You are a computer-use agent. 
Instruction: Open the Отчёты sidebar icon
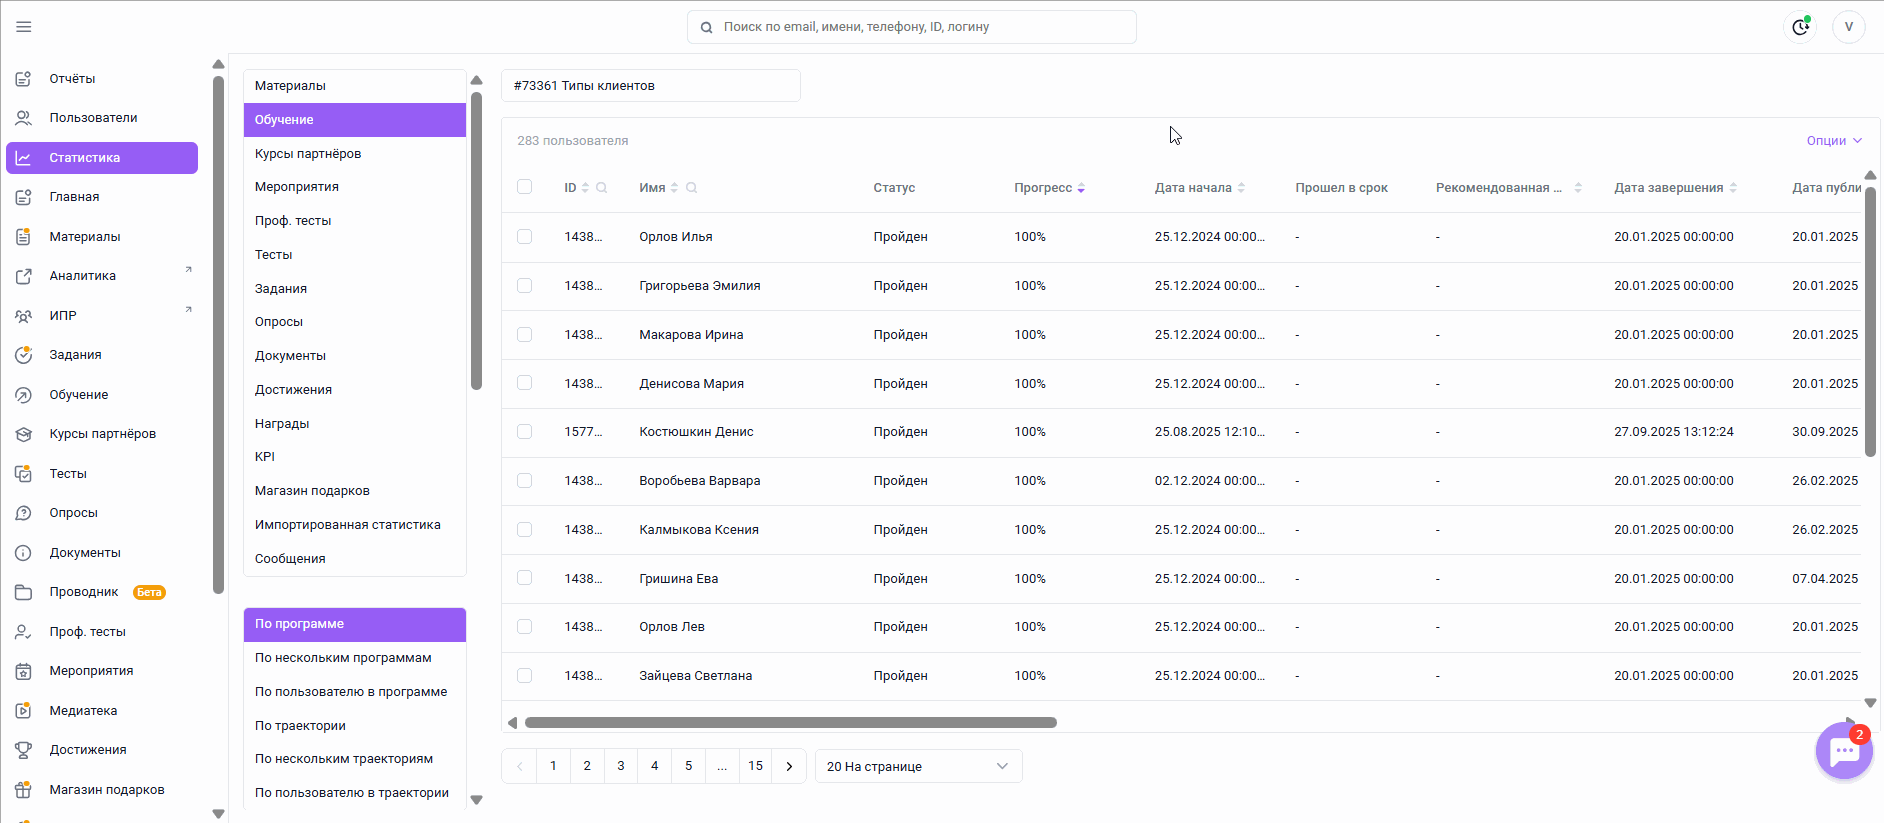click(24, 79)
